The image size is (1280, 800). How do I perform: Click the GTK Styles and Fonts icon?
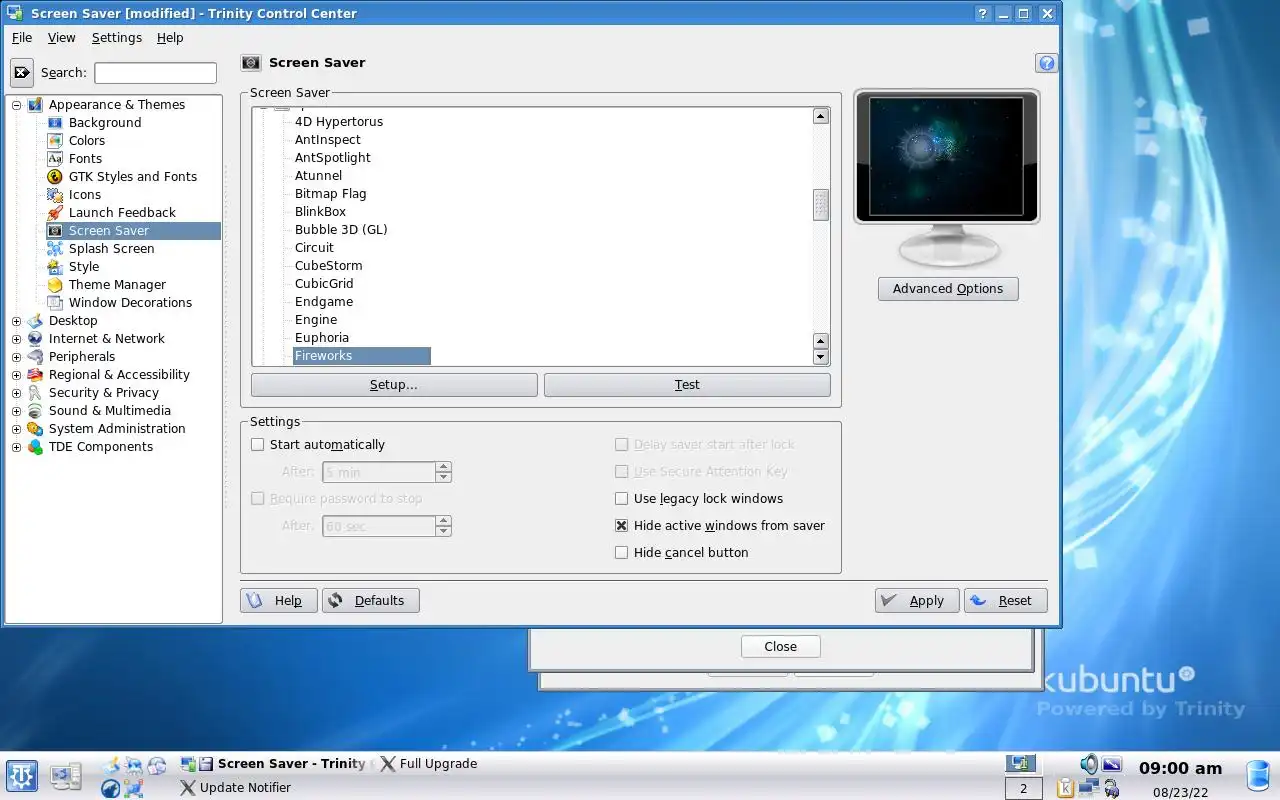(55, 177)
